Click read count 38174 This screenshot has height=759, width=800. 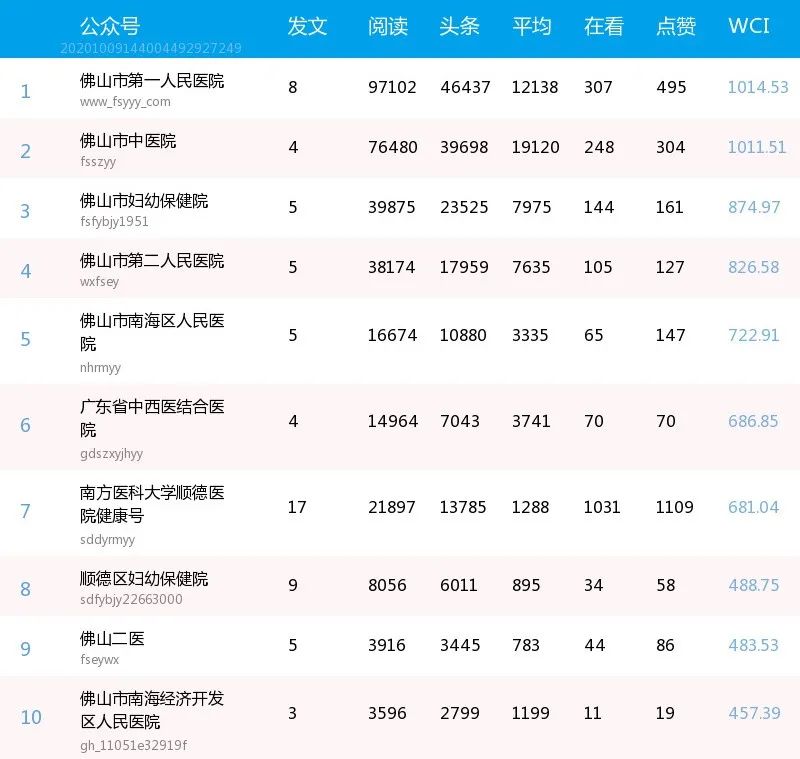pos(392,267)
